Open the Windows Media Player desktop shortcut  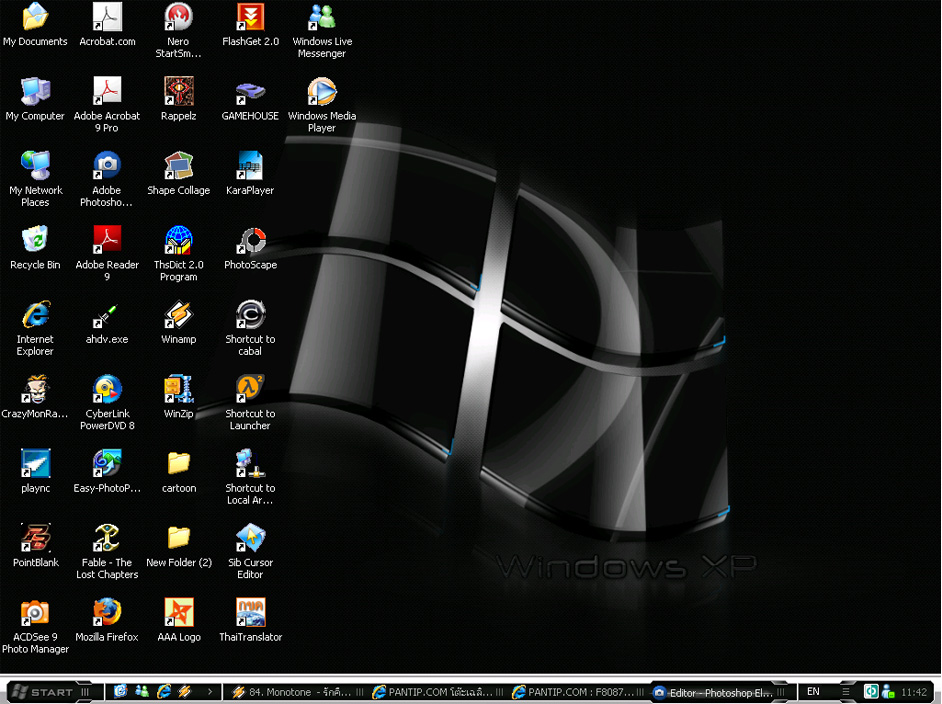pyautogui.click(x=322, y=105)
